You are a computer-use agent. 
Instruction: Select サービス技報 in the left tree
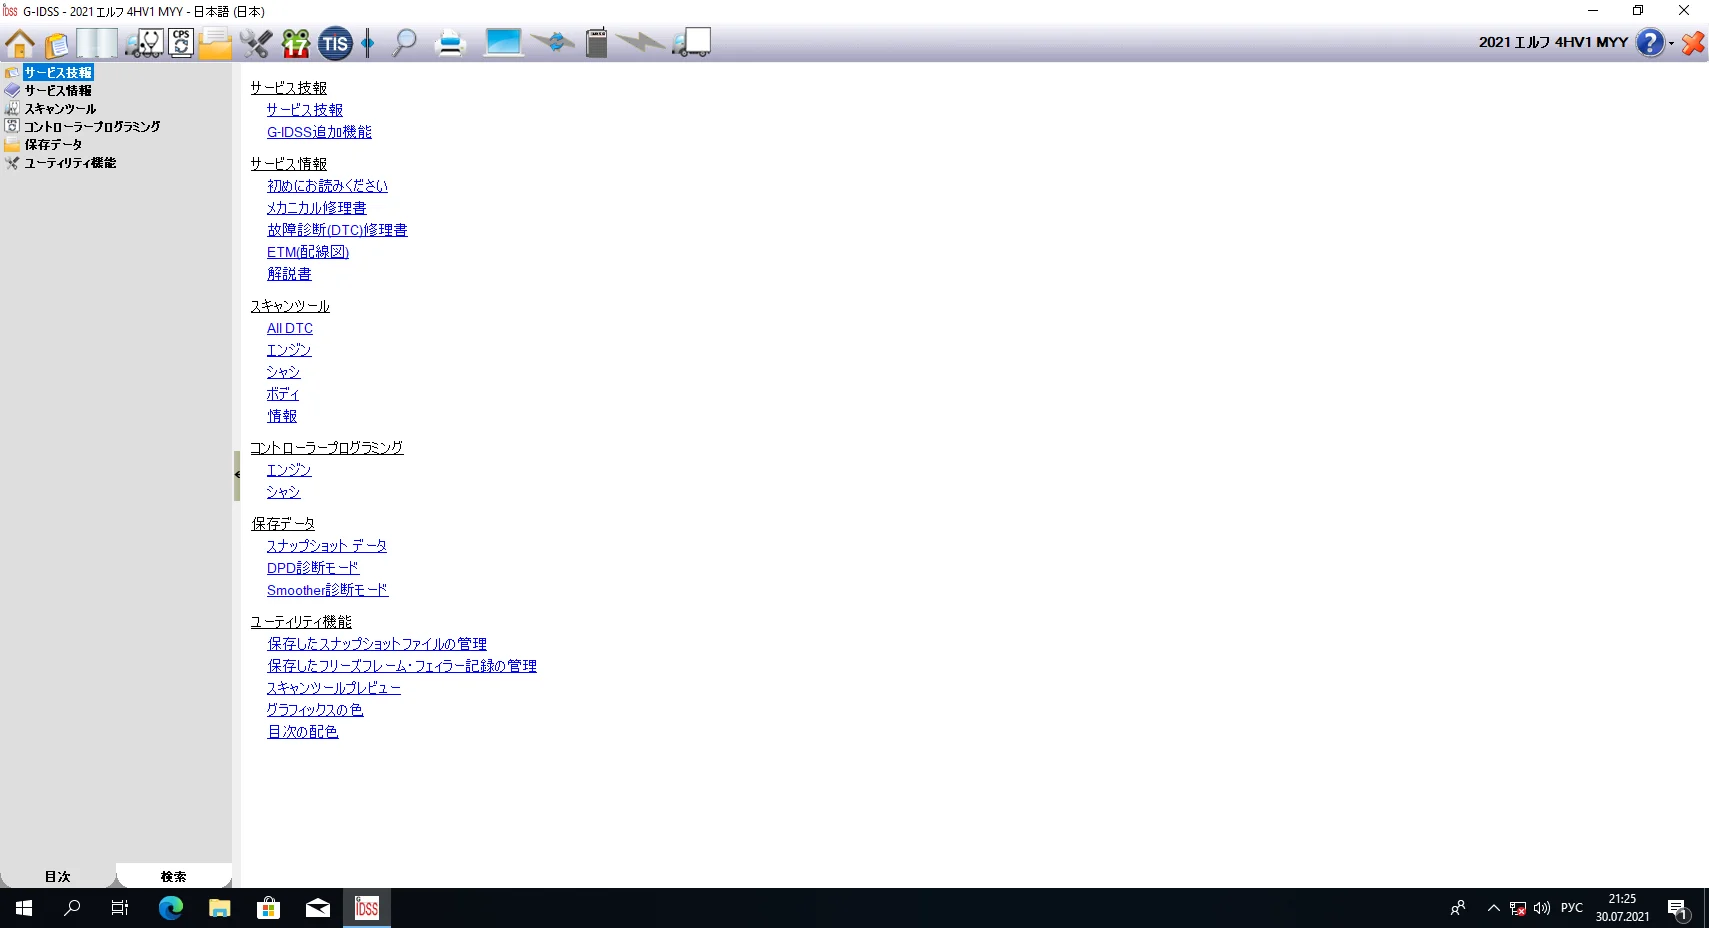tap(58, 73)
